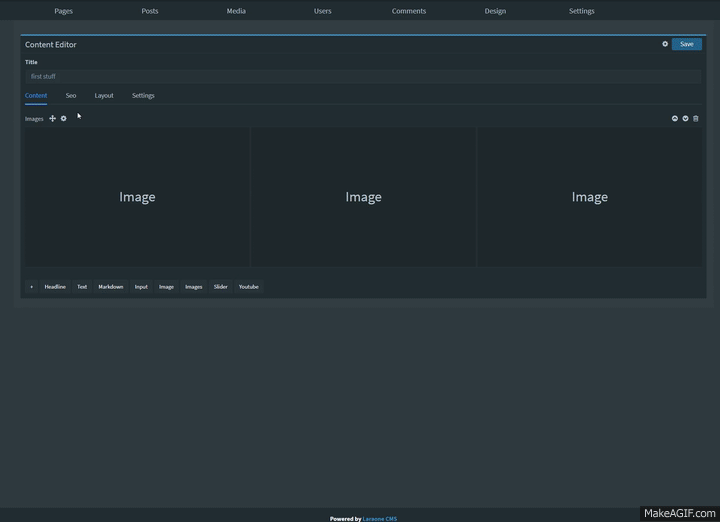
Task: Add a Slider block
Action: [220, 287]
